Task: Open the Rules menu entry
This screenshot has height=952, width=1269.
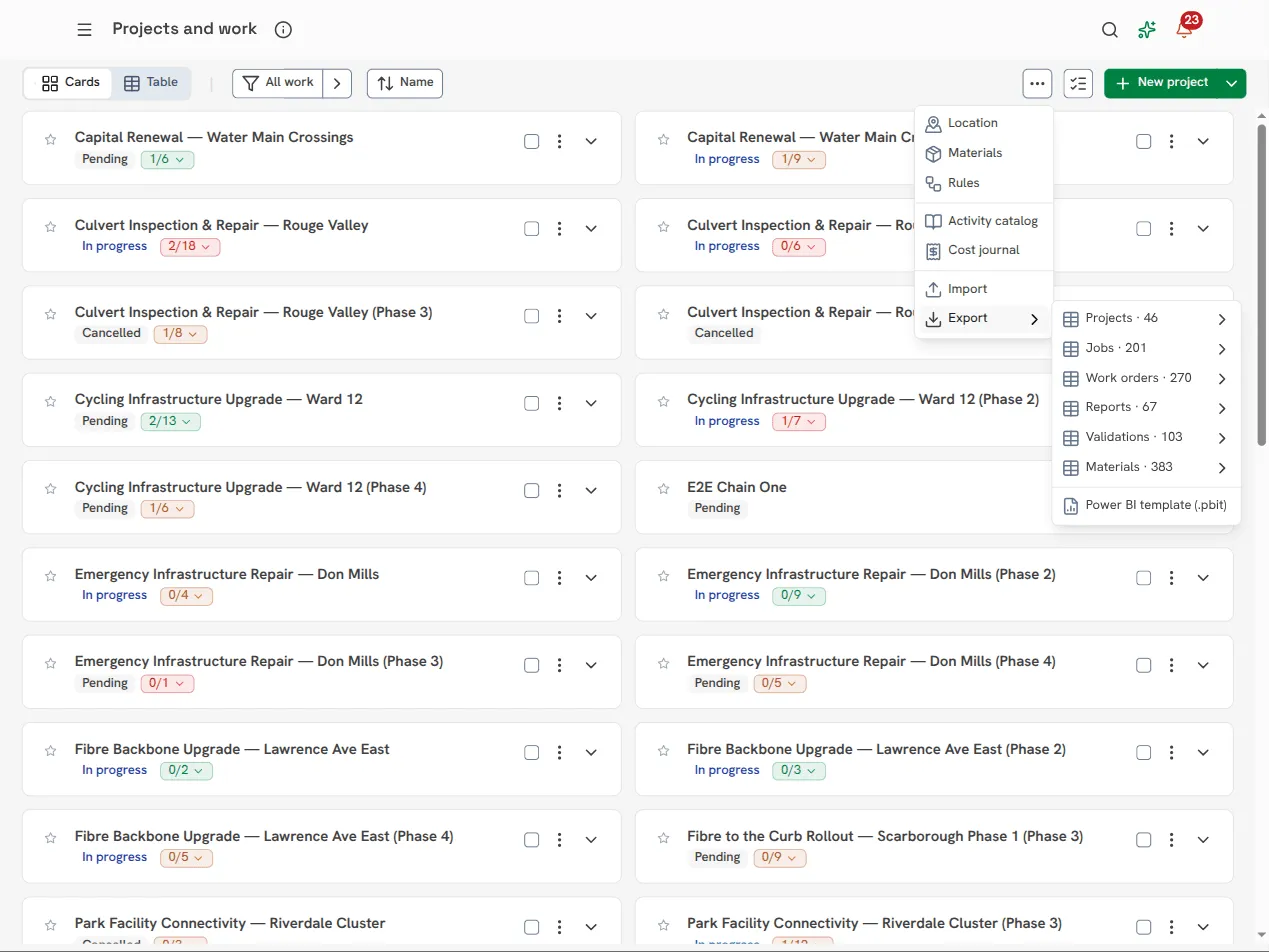Action: (984, 183)
